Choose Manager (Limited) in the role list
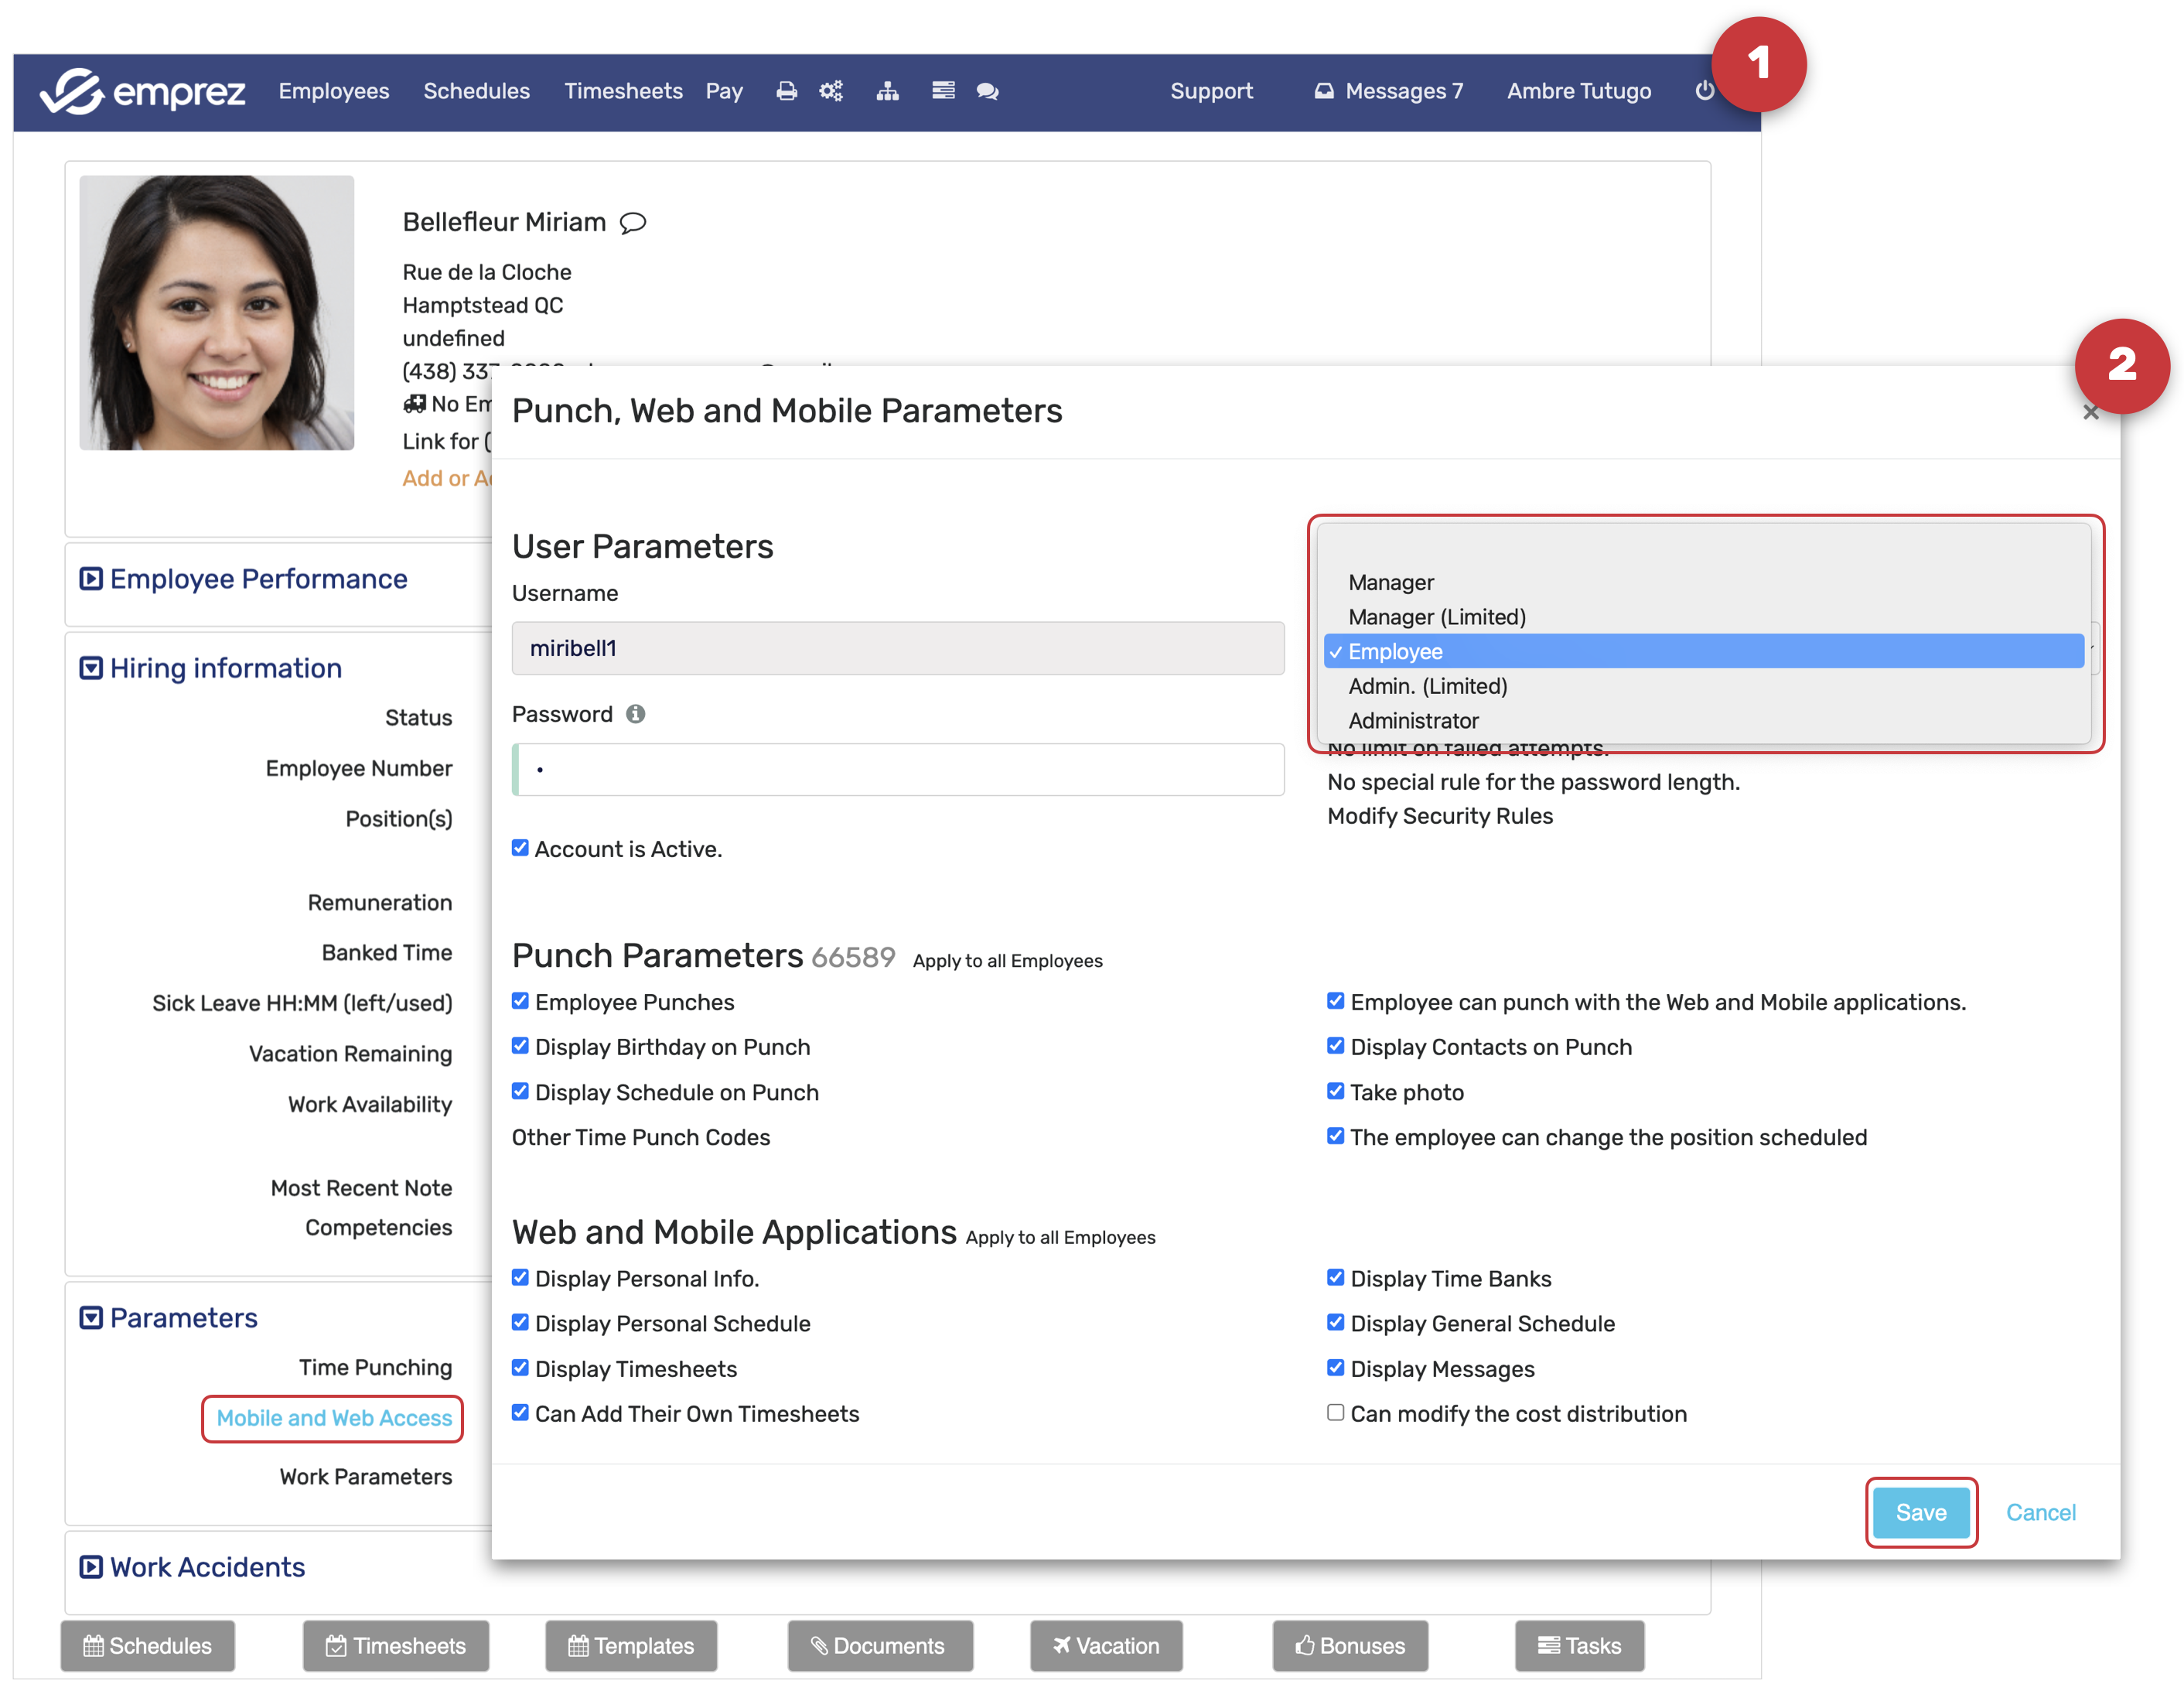The width and height of the screenshot is (2184, 1691). (x=1436, y=617)
